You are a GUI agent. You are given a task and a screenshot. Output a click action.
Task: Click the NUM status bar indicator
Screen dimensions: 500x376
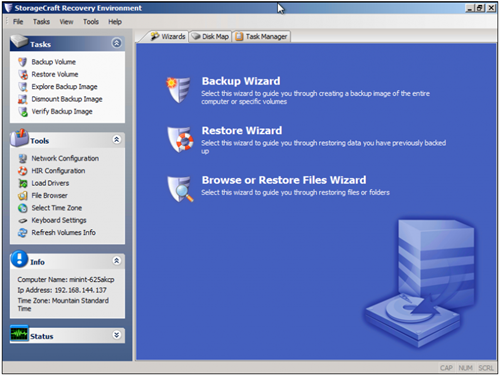click(466, 368)
